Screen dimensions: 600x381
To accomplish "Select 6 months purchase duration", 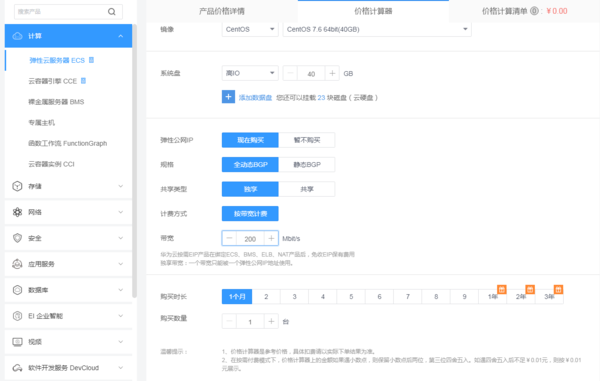I will 379,296.
